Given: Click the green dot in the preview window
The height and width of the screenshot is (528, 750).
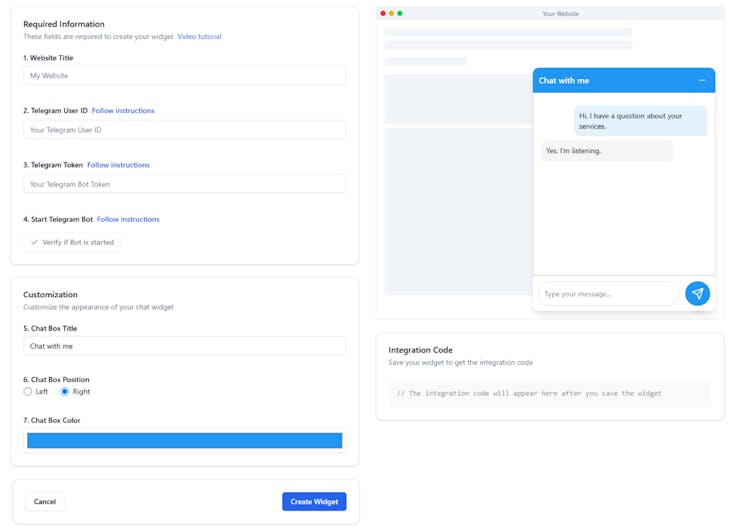Looking at the screenshot, I should pos(400,13).
